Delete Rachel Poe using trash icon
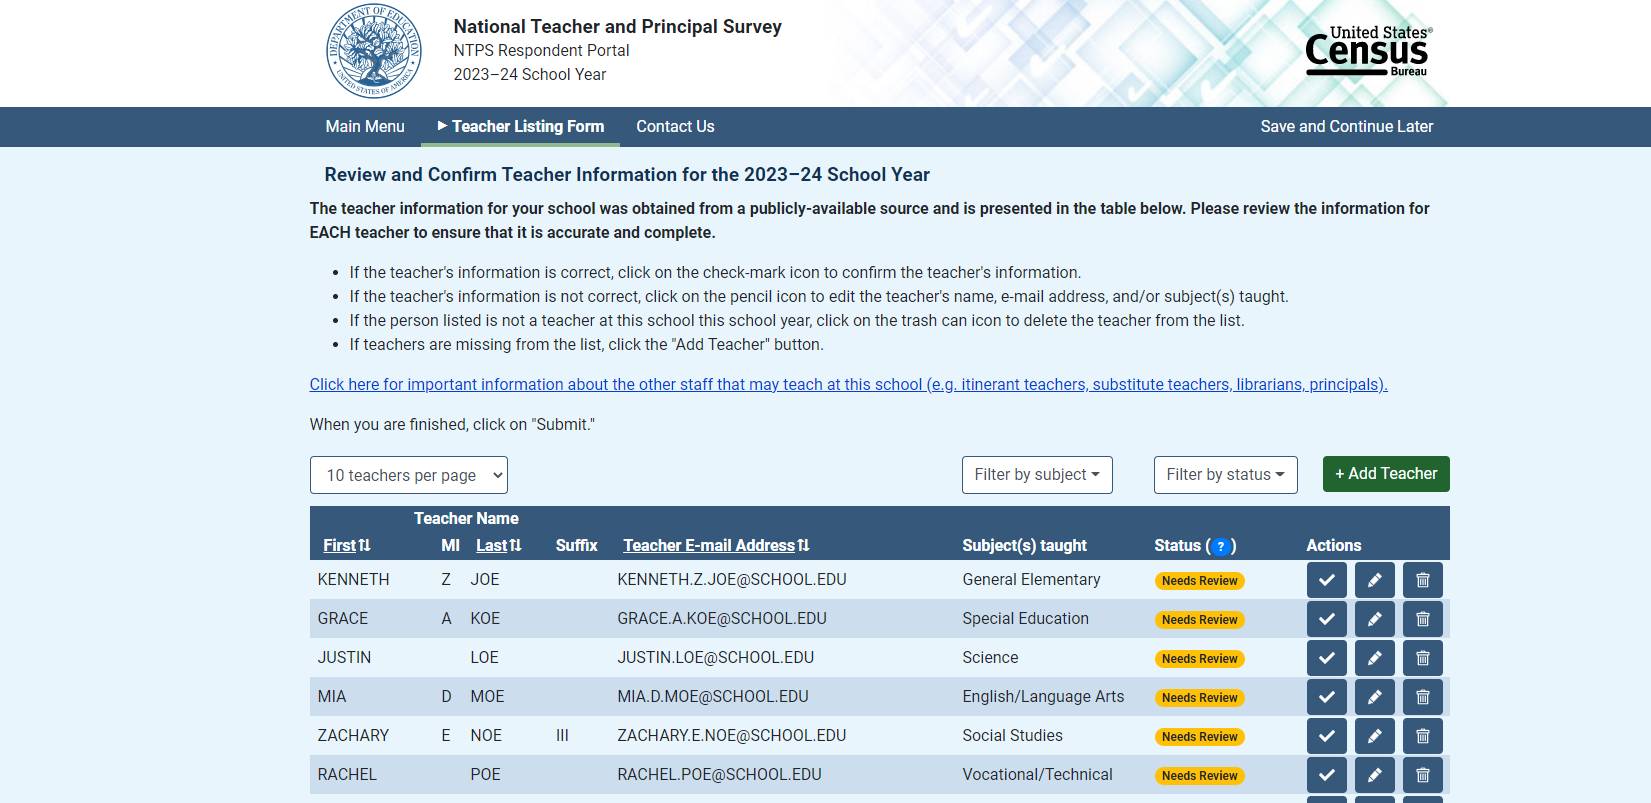The height and width of the screenshot is (803, 1651). coord(1422,775)
